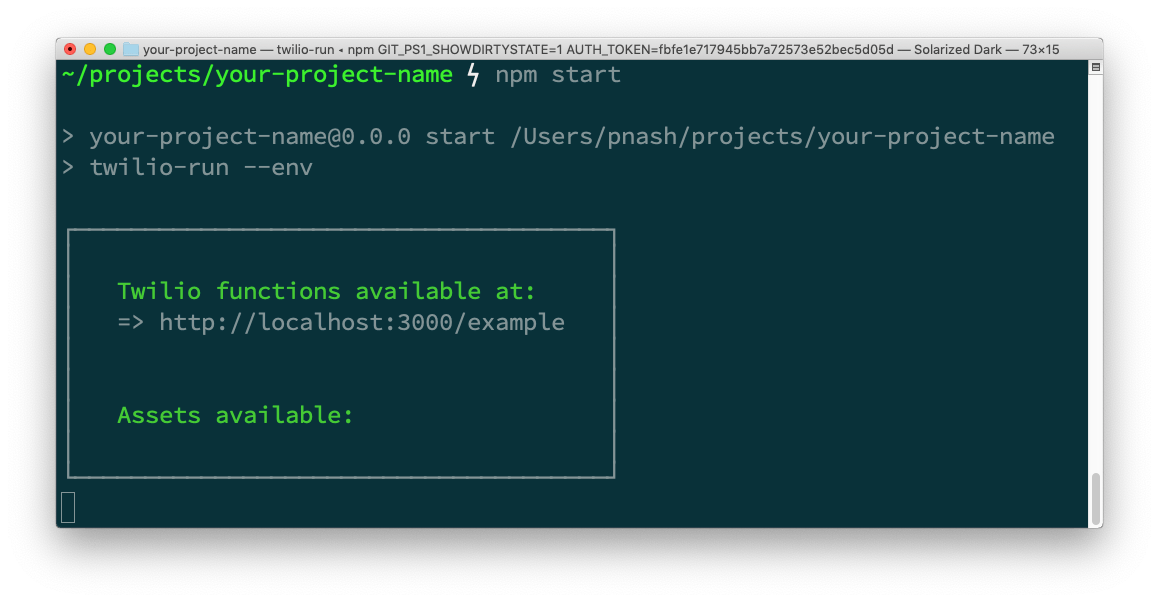Click 'Twilio functions available at:' heading
Image resolution: width=1159 pixels, height=602 pixels.
[326, 291]
